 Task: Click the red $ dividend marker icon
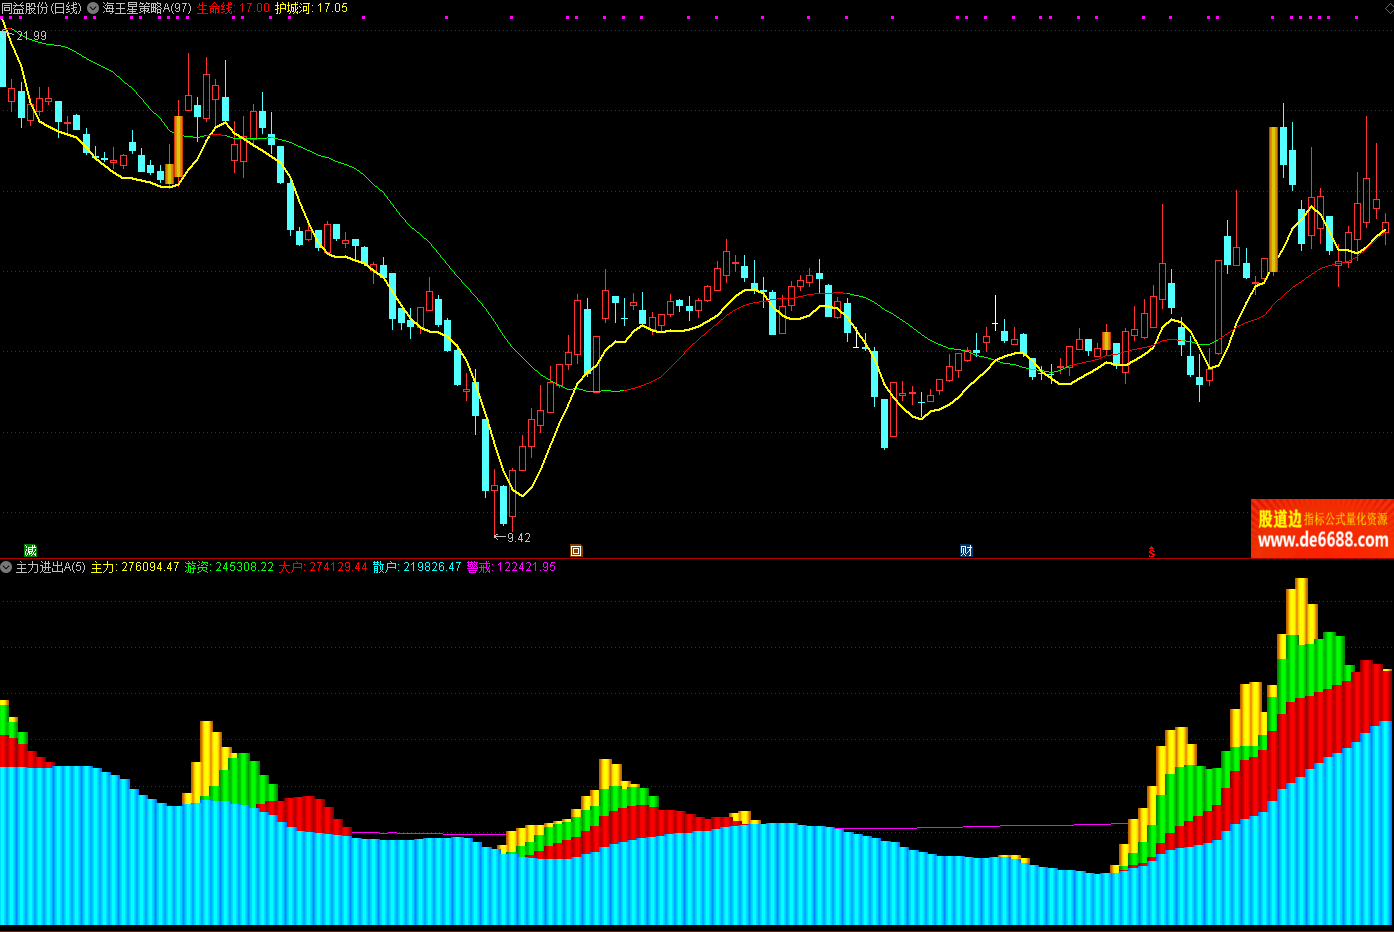click(1152, 552)
